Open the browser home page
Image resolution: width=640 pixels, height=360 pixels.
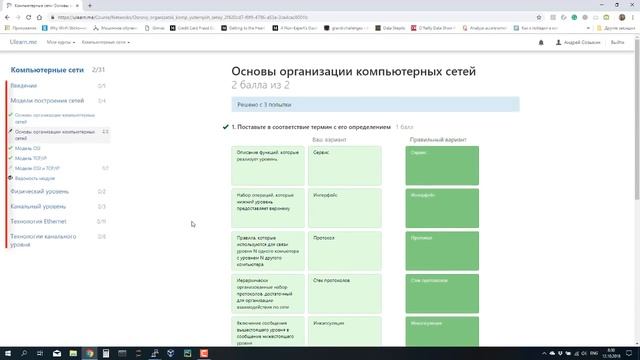pos(39,17)
